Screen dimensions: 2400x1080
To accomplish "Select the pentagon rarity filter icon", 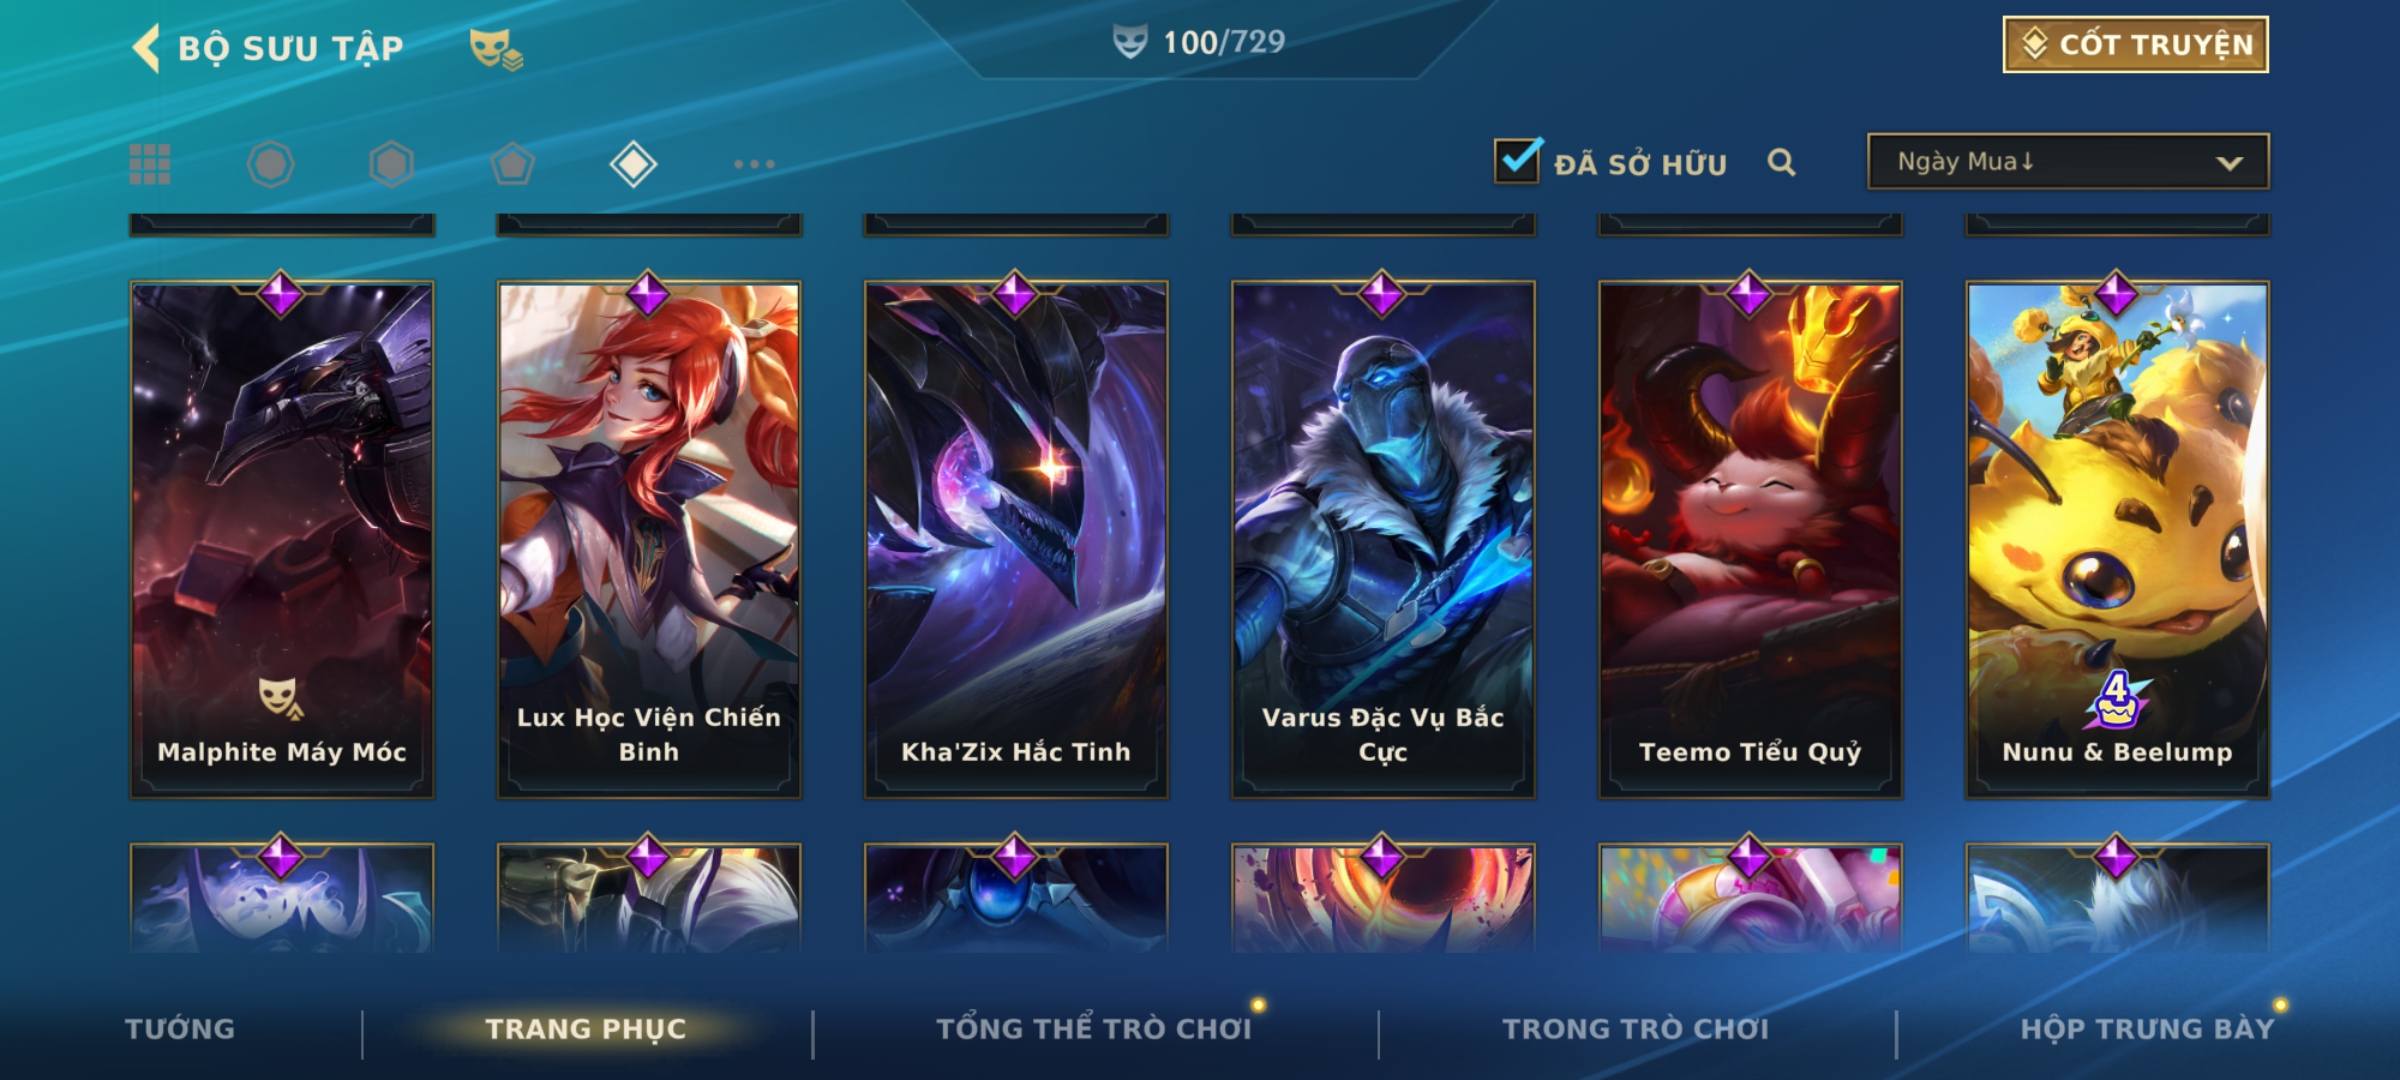I will 512,164.
